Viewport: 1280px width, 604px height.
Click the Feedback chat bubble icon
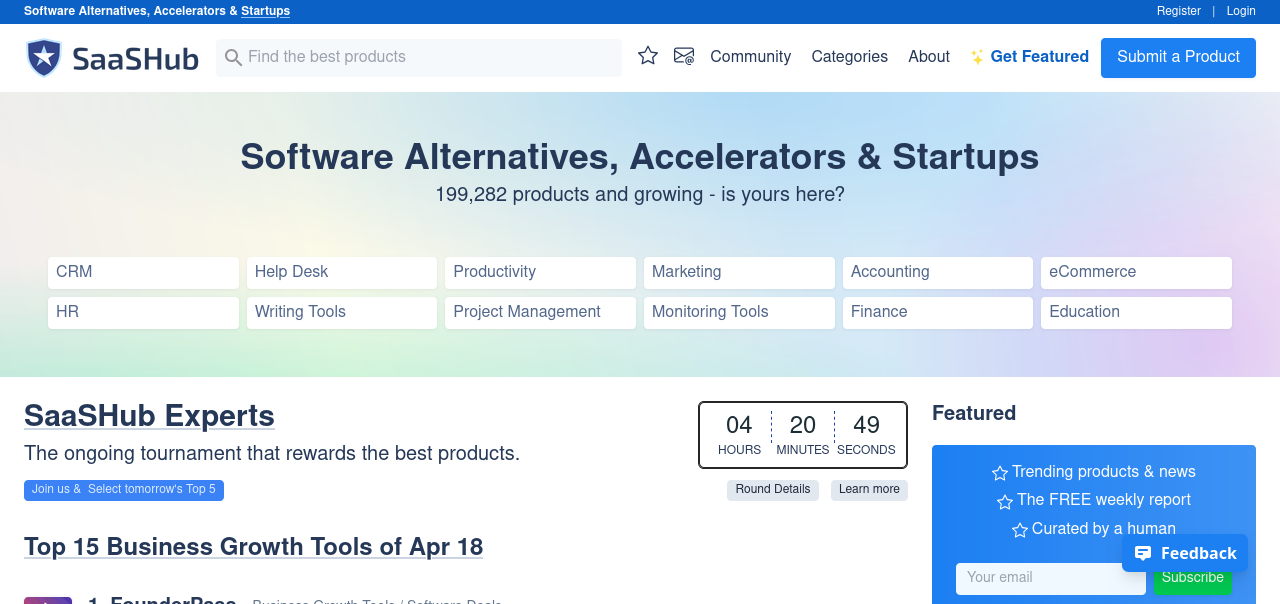[1143, 553]
